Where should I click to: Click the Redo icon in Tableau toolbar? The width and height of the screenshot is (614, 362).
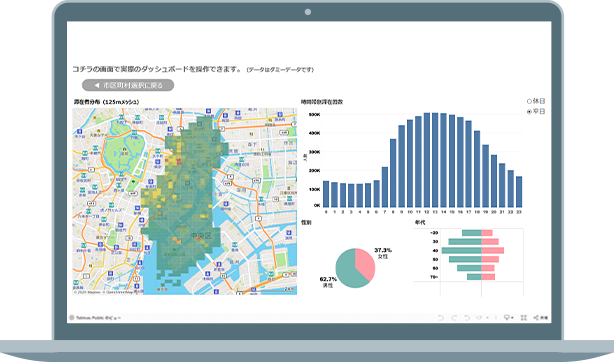click(454, 318)
